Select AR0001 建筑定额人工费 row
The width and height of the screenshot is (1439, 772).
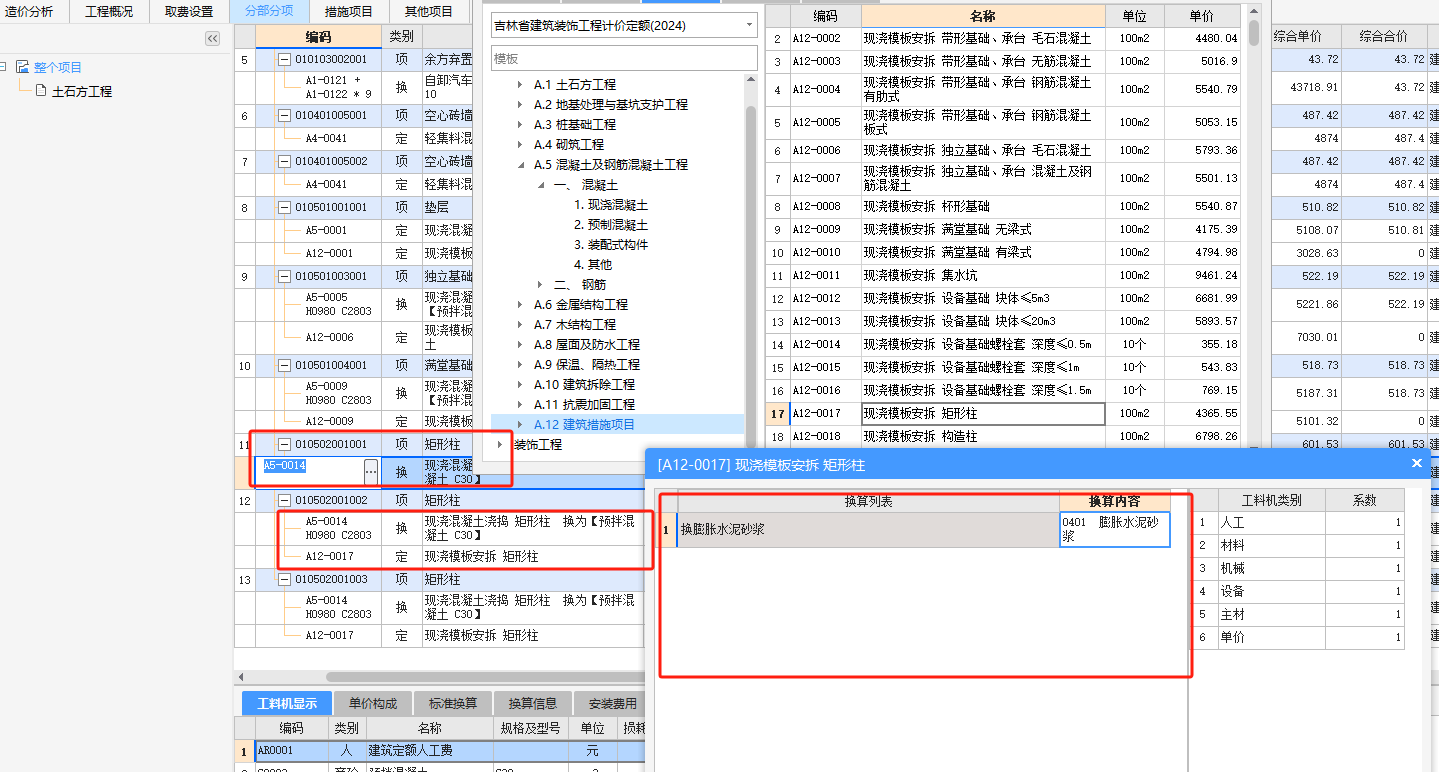click(x=440, y=750)
